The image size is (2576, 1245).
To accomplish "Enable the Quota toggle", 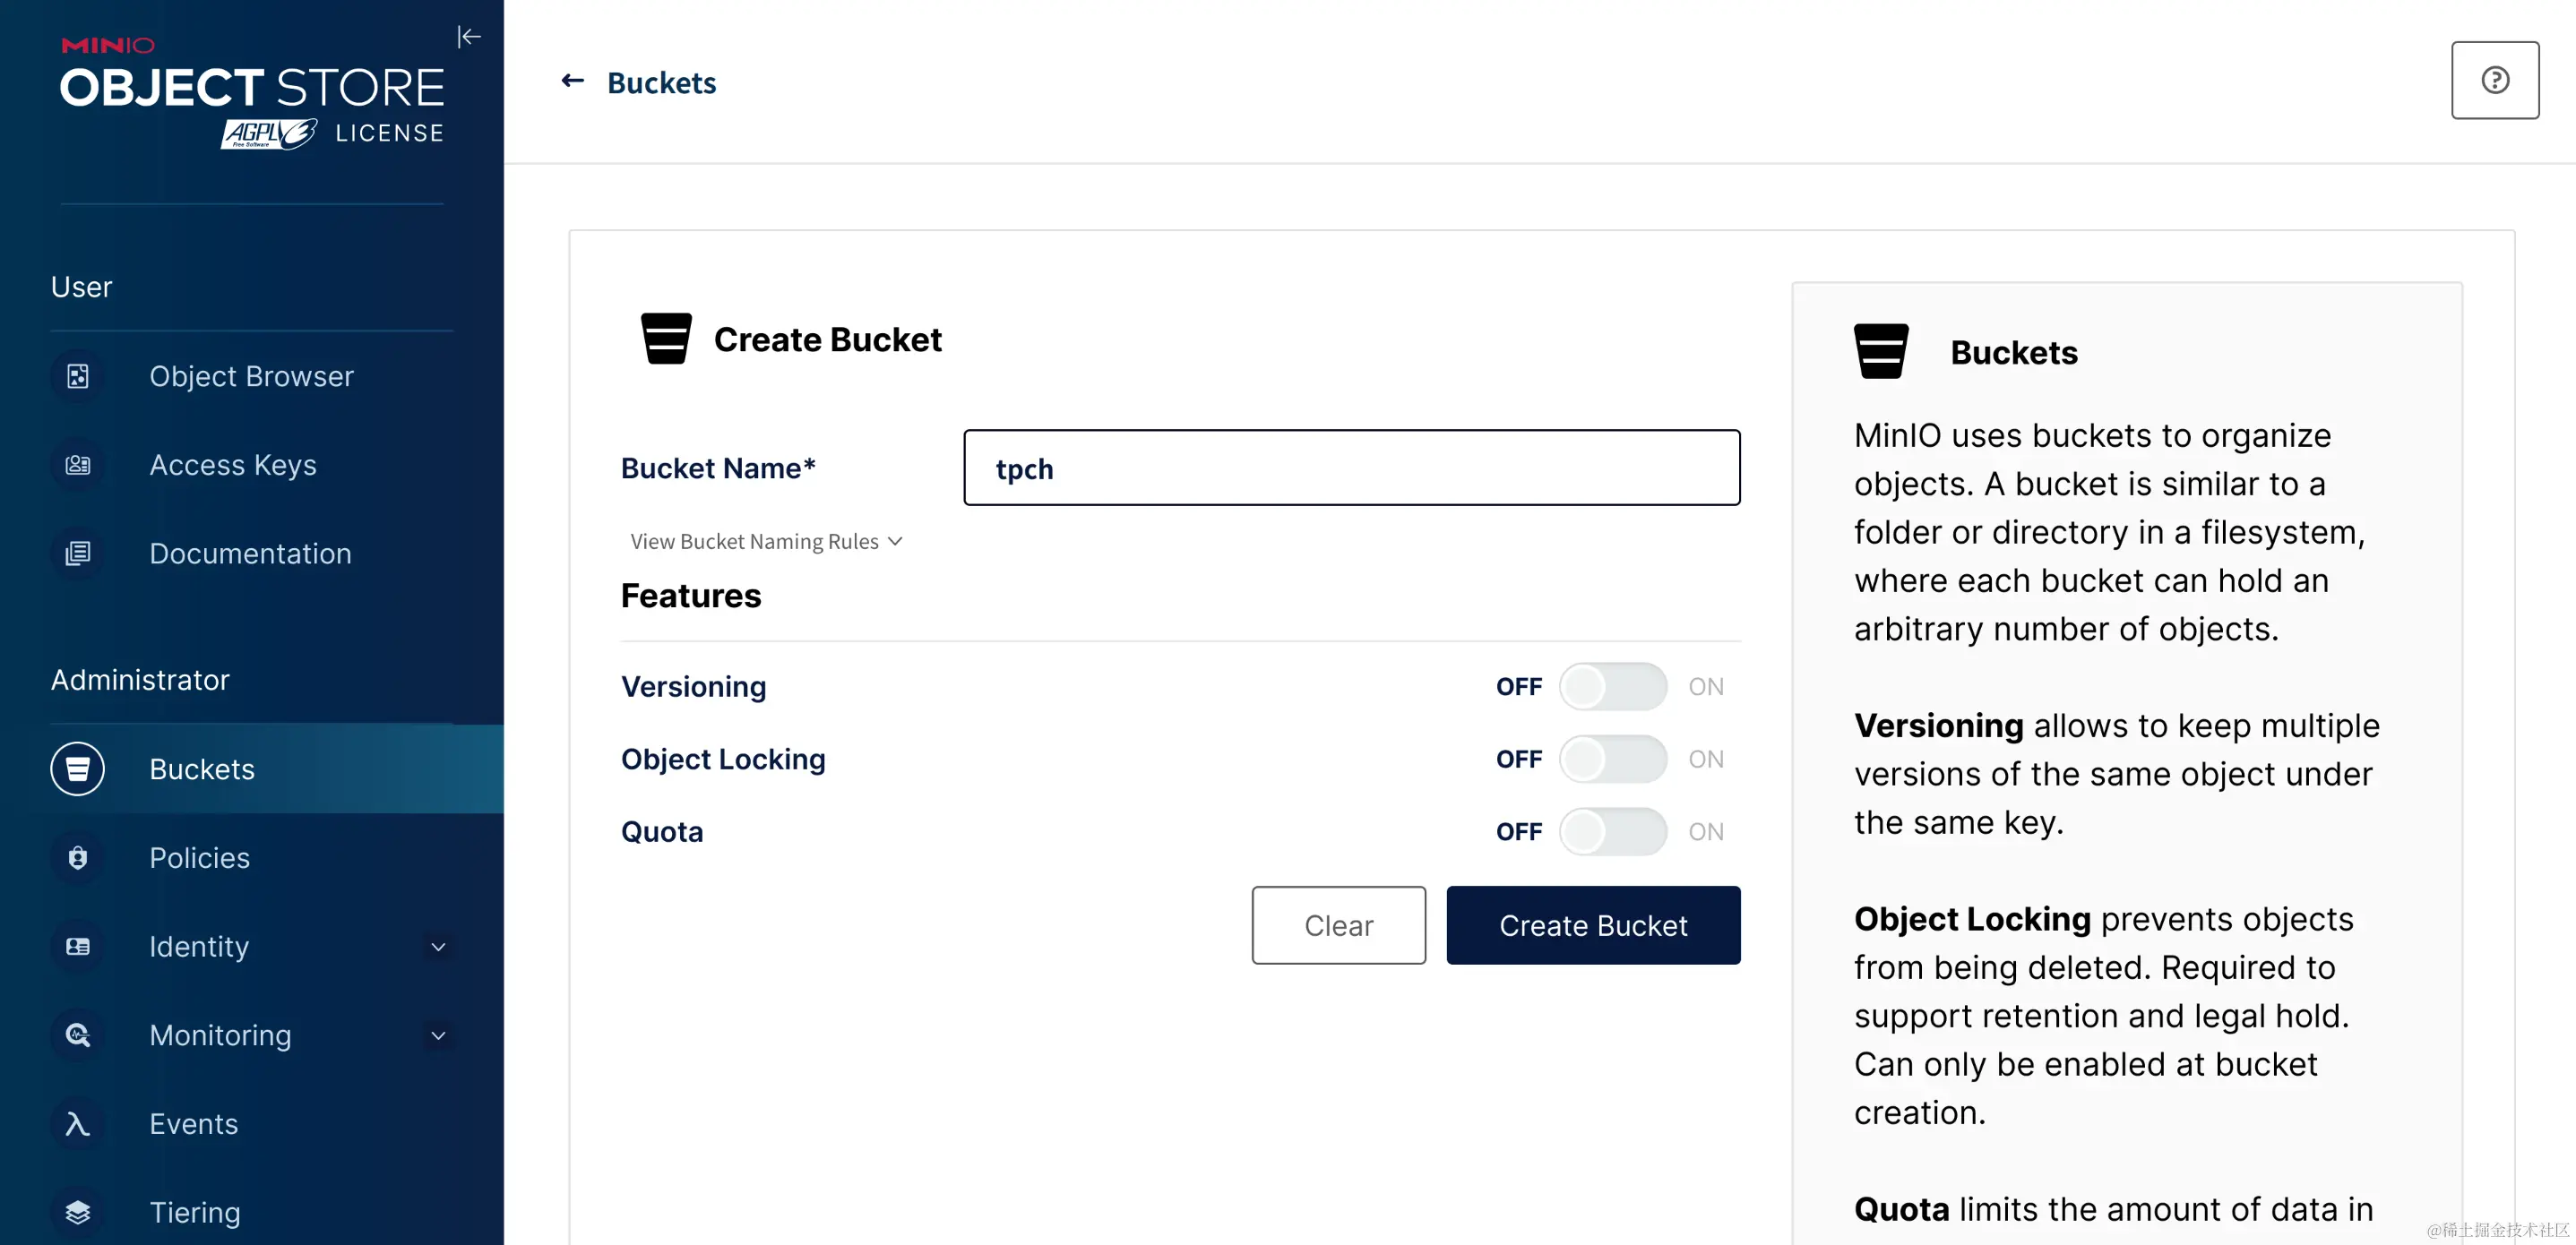I will tap(1612, 831).
